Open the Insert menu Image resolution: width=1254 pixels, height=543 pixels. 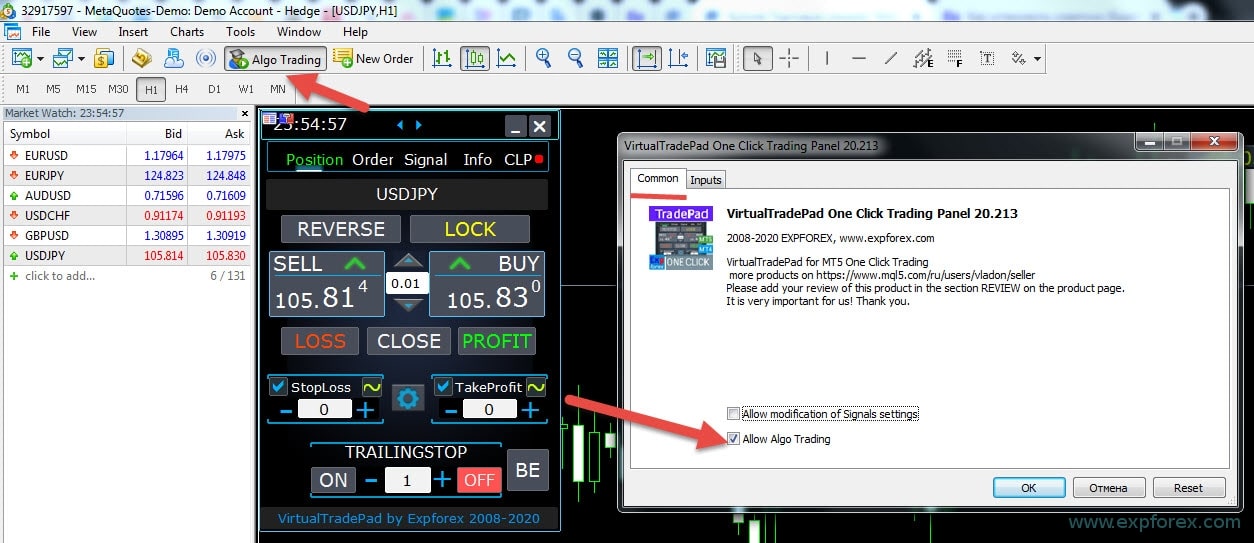click(x=133, y=32)
